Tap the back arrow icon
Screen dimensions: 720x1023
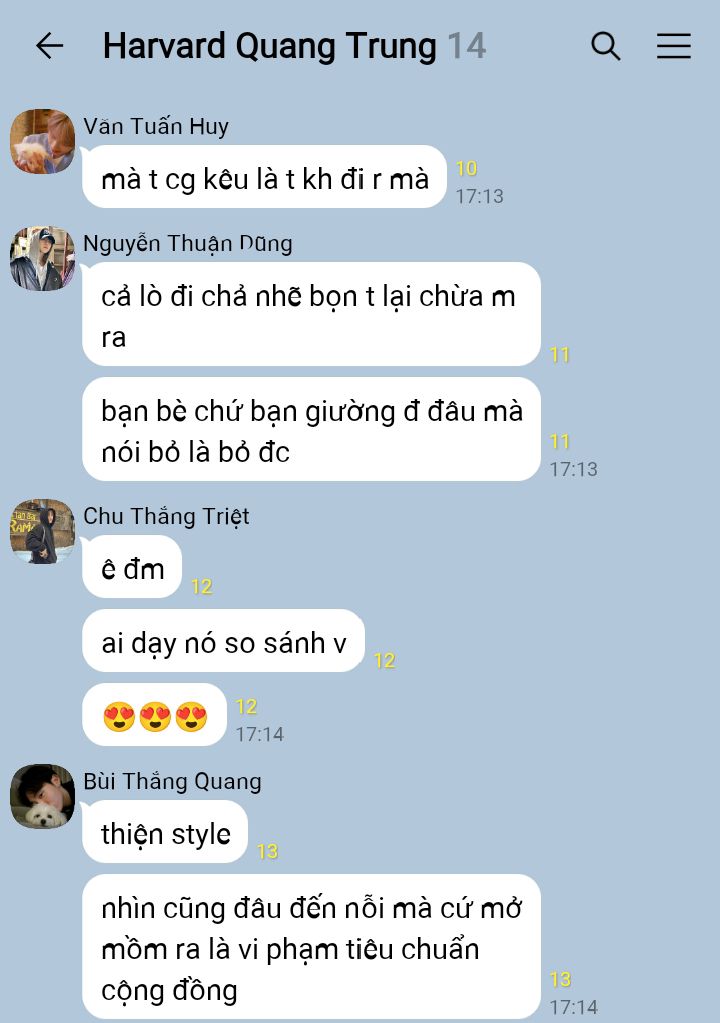pyautogui.click(x=50, y=46)
